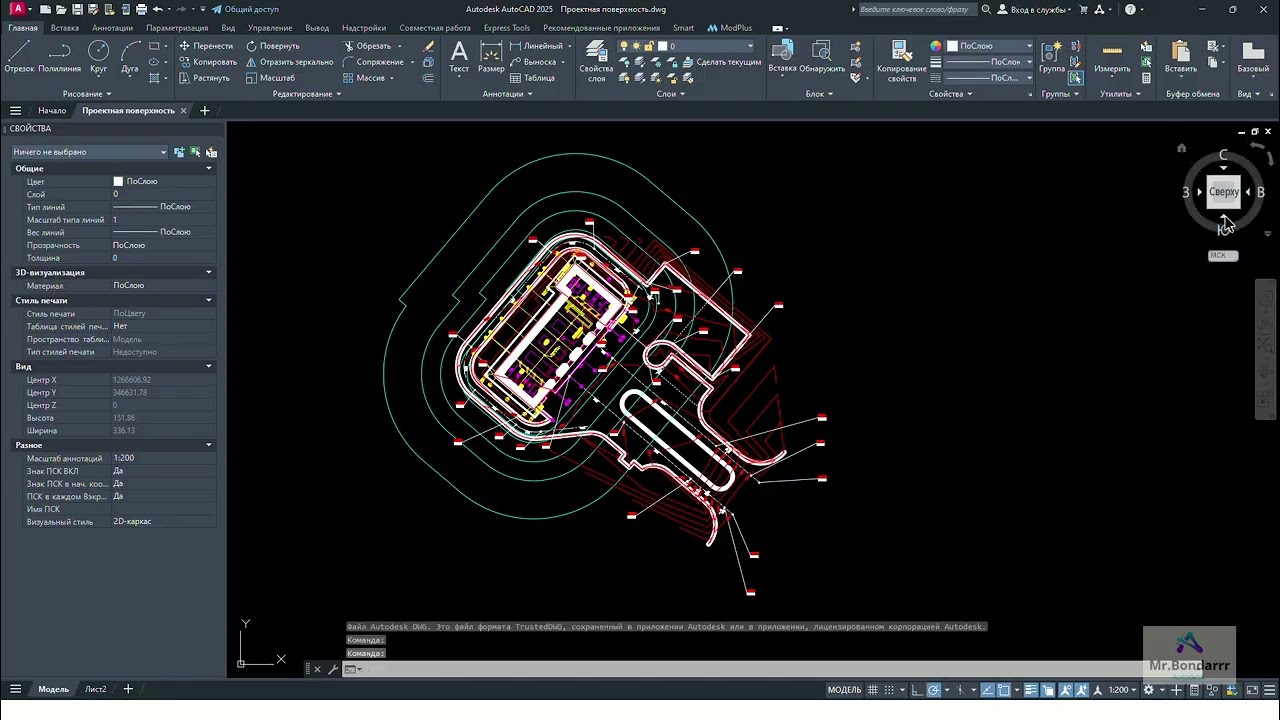Open the object color wheel in Свойства
Image resolution: width=1280 pixels, height=720 pixels.
point(935,46)
